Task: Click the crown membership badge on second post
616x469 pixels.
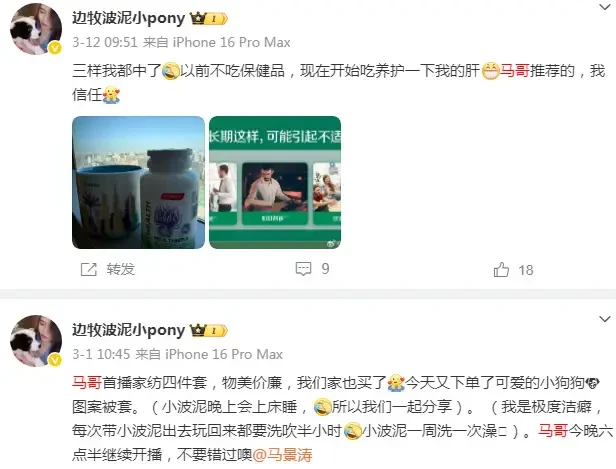Action: point(209,331)
